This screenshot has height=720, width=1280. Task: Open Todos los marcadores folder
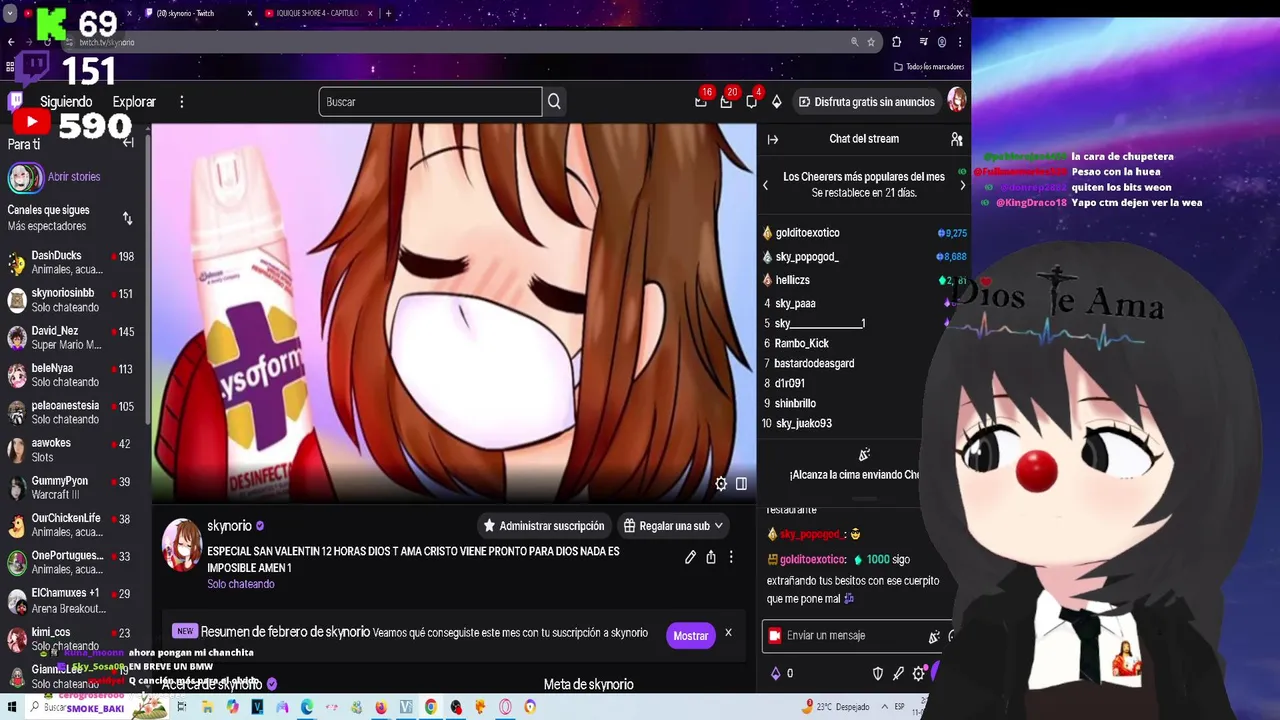point(929,67)
